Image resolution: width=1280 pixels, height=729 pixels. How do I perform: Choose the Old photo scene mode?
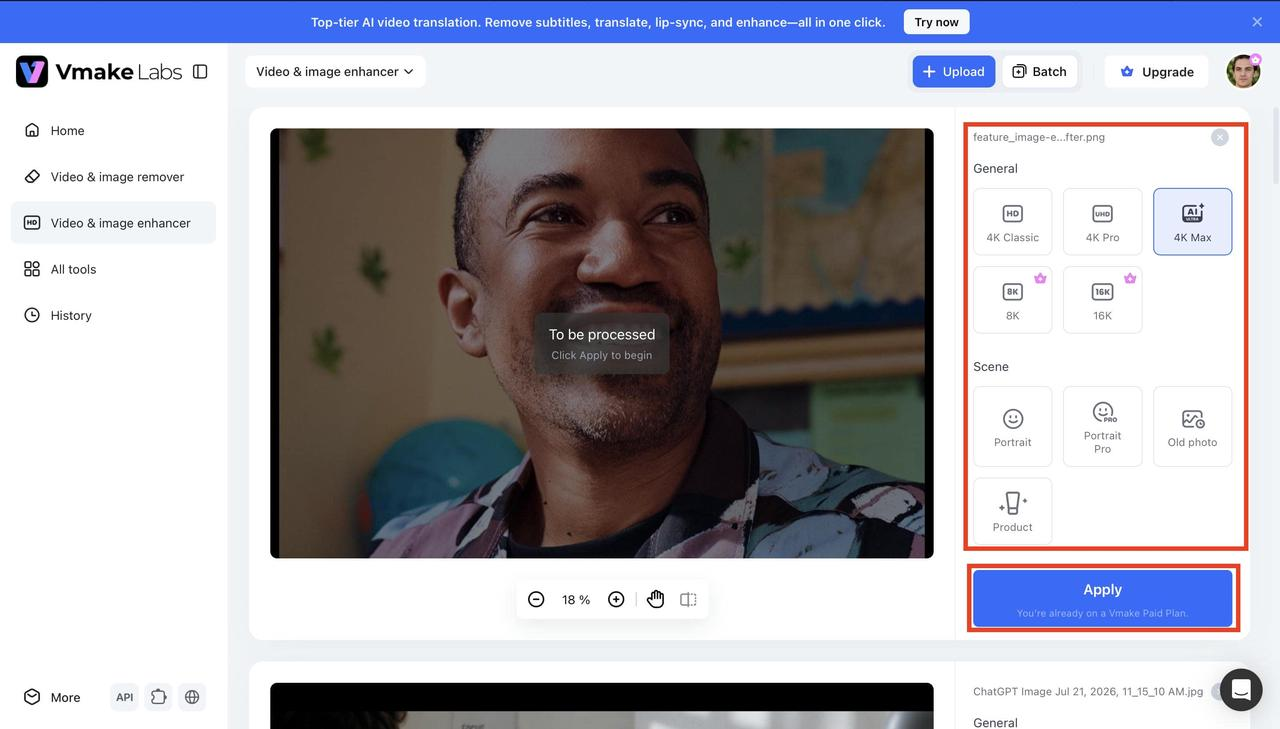pos(1193,427)
